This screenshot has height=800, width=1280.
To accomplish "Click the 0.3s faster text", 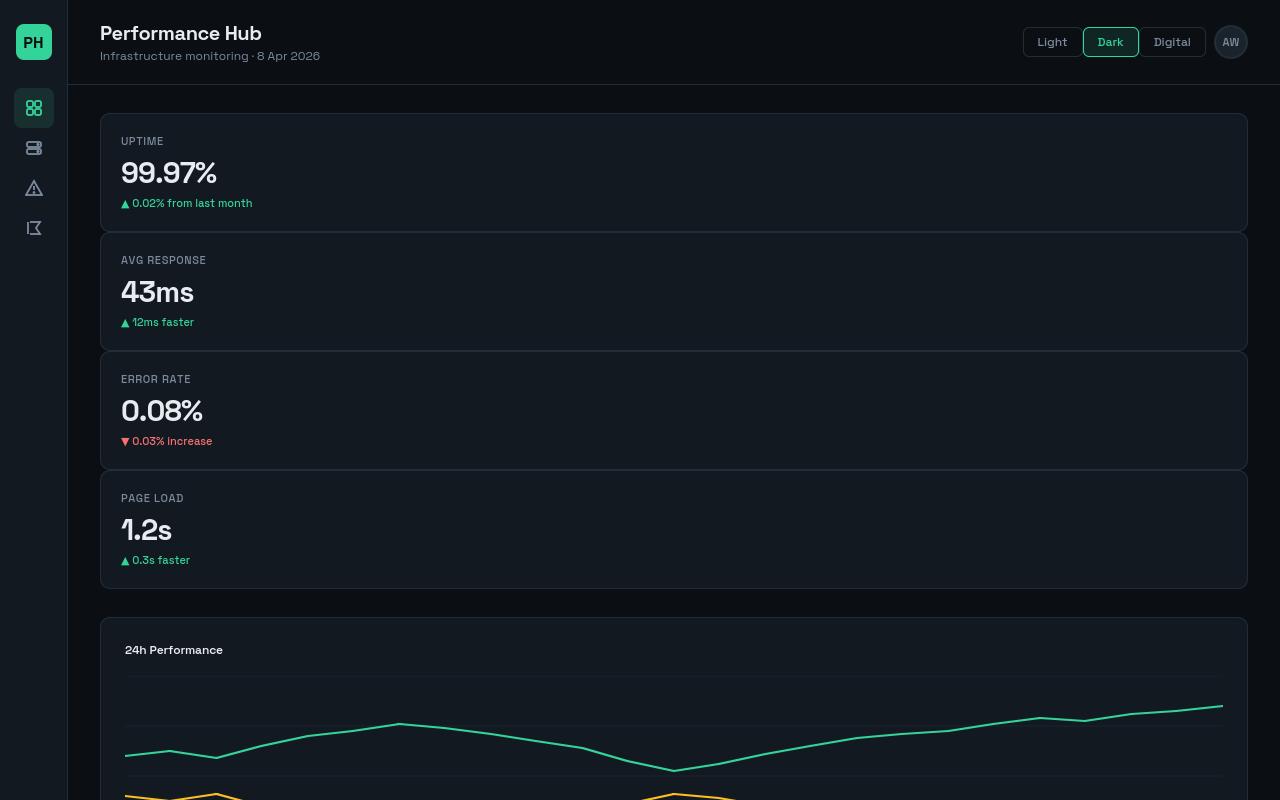I will [x=156, y=560].
